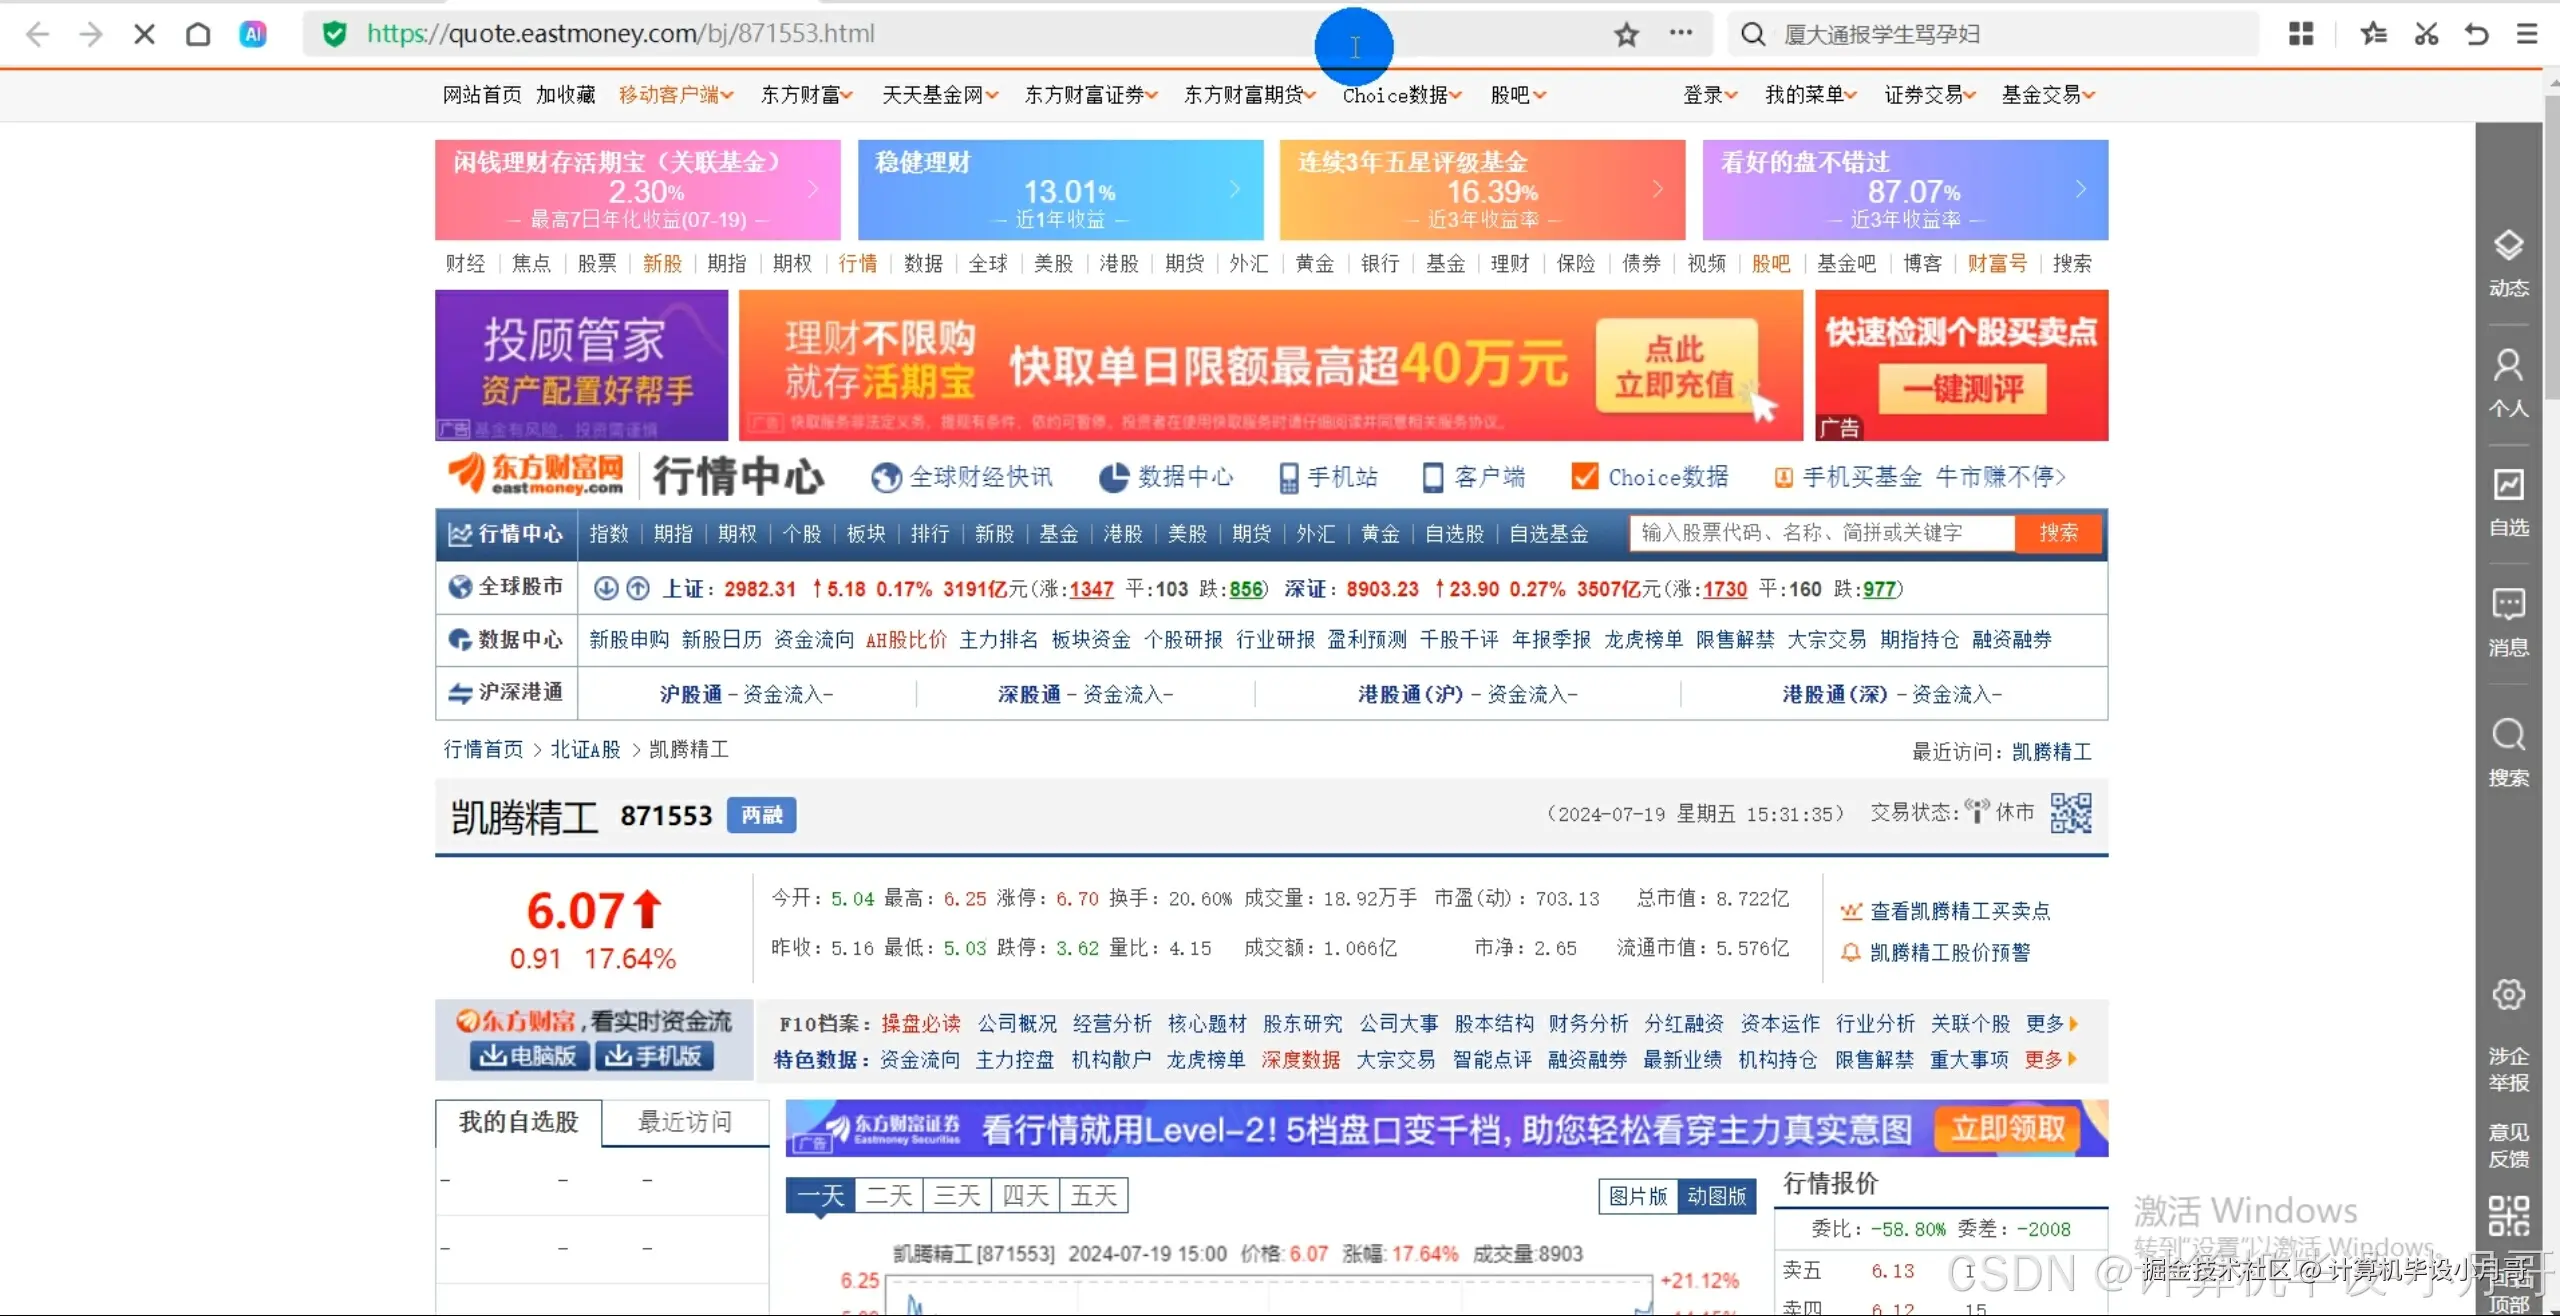
Task: Open the settings gear in the sidebar
Action: coord(2508,995)
